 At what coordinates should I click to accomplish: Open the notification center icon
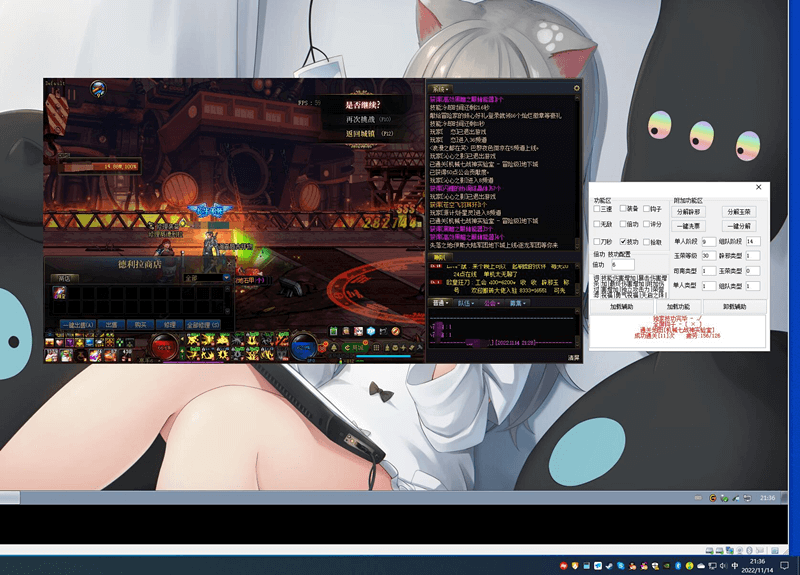coord(784,565)
